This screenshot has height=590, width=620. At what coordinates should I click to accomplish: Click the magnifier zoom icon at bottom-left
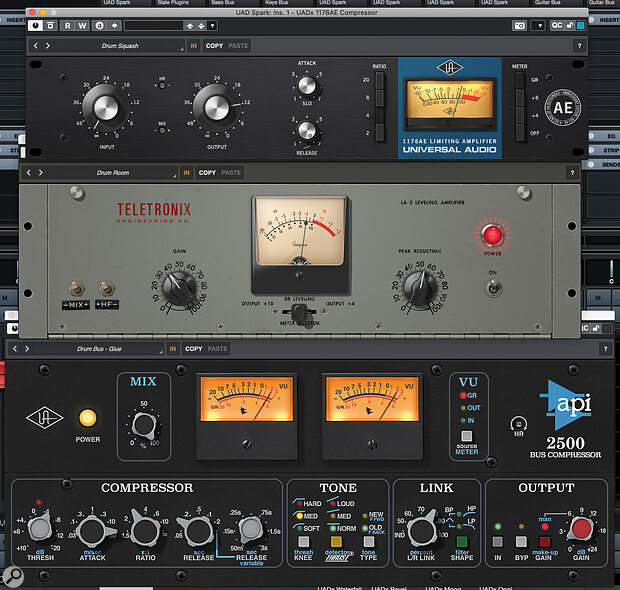[13, 577]
